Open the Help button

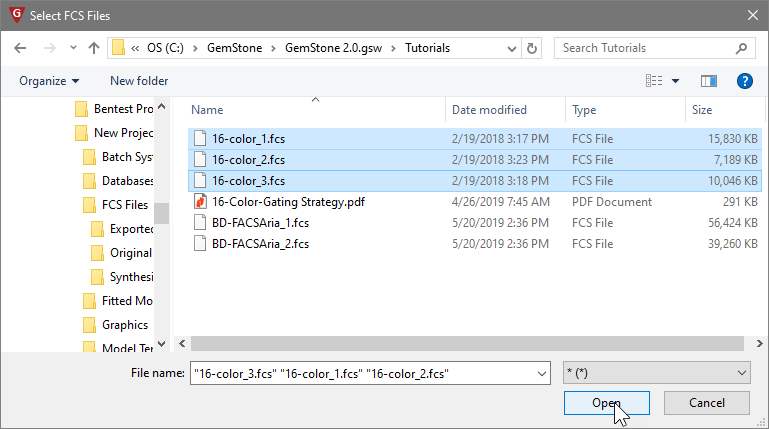point(744,81)
